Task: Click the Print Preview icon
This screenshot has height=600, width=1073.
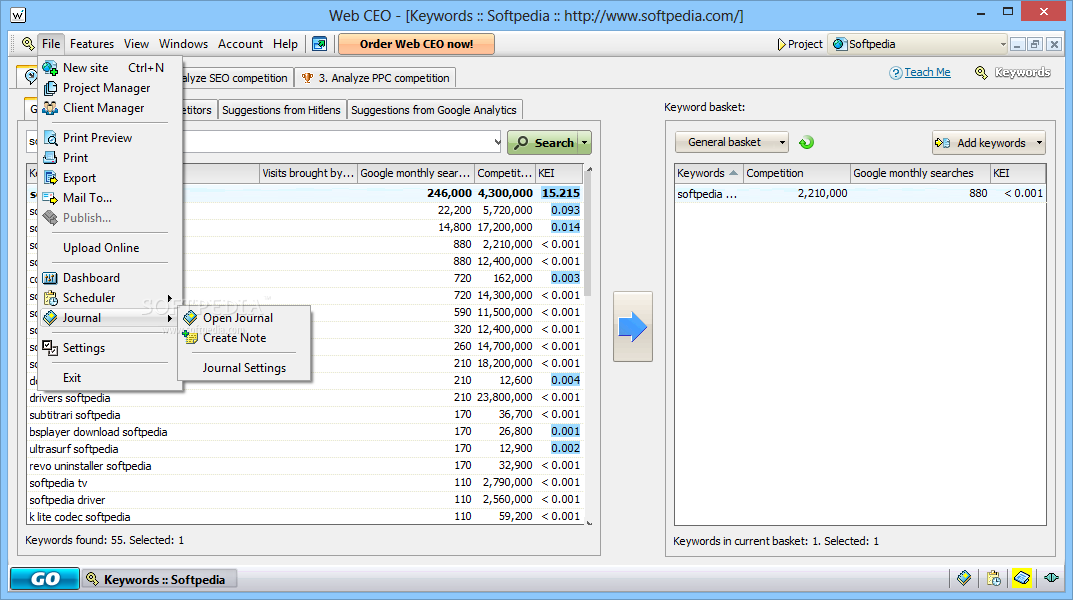Action: (50, 138)
